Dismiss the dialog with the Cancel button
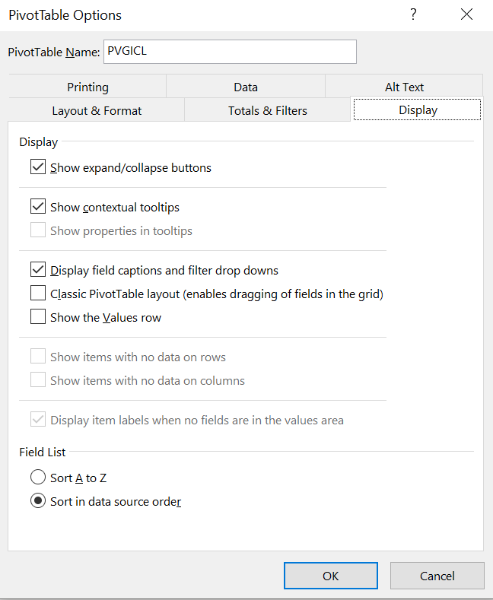Screen dimensions: 493x600 [437, 576]
